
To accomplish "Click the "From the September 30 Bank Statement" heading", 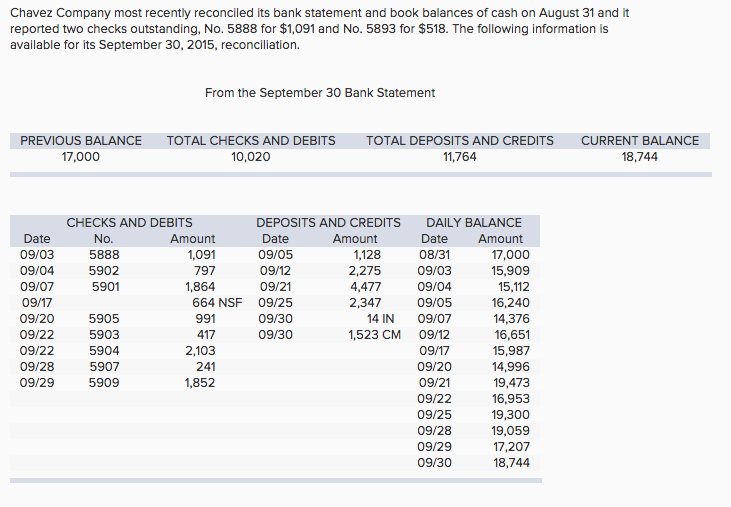I will pos(320,92).
